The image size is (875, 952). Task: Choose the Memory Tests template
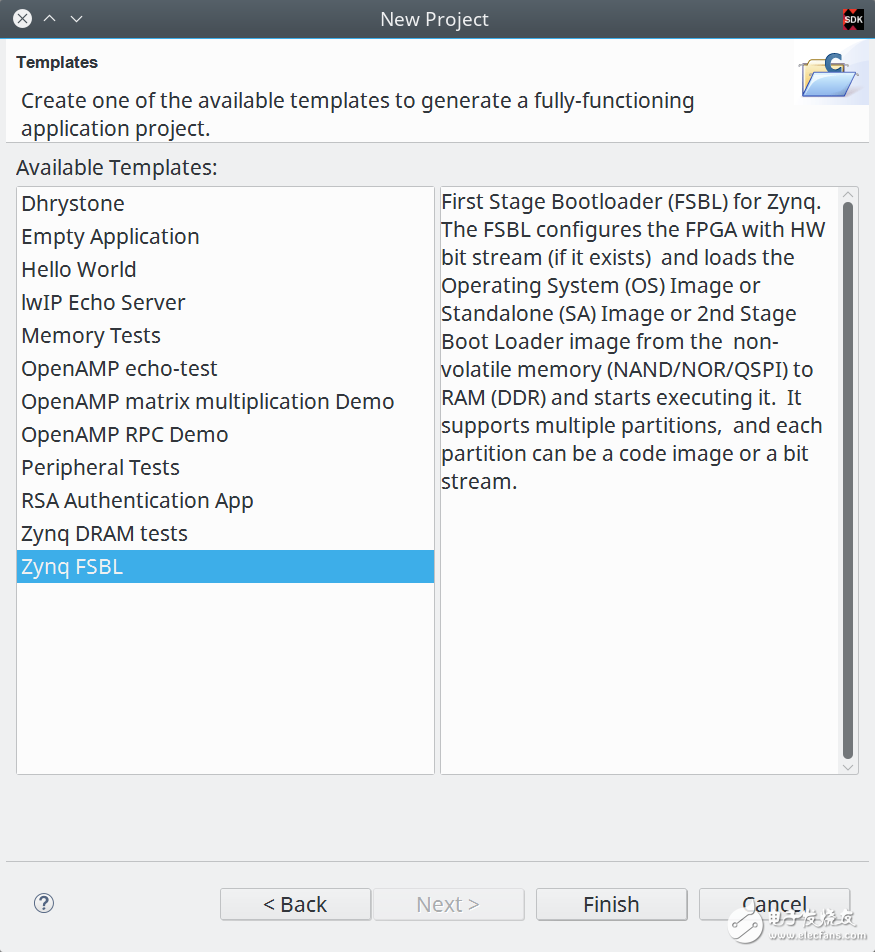click(x=91, y=335)
